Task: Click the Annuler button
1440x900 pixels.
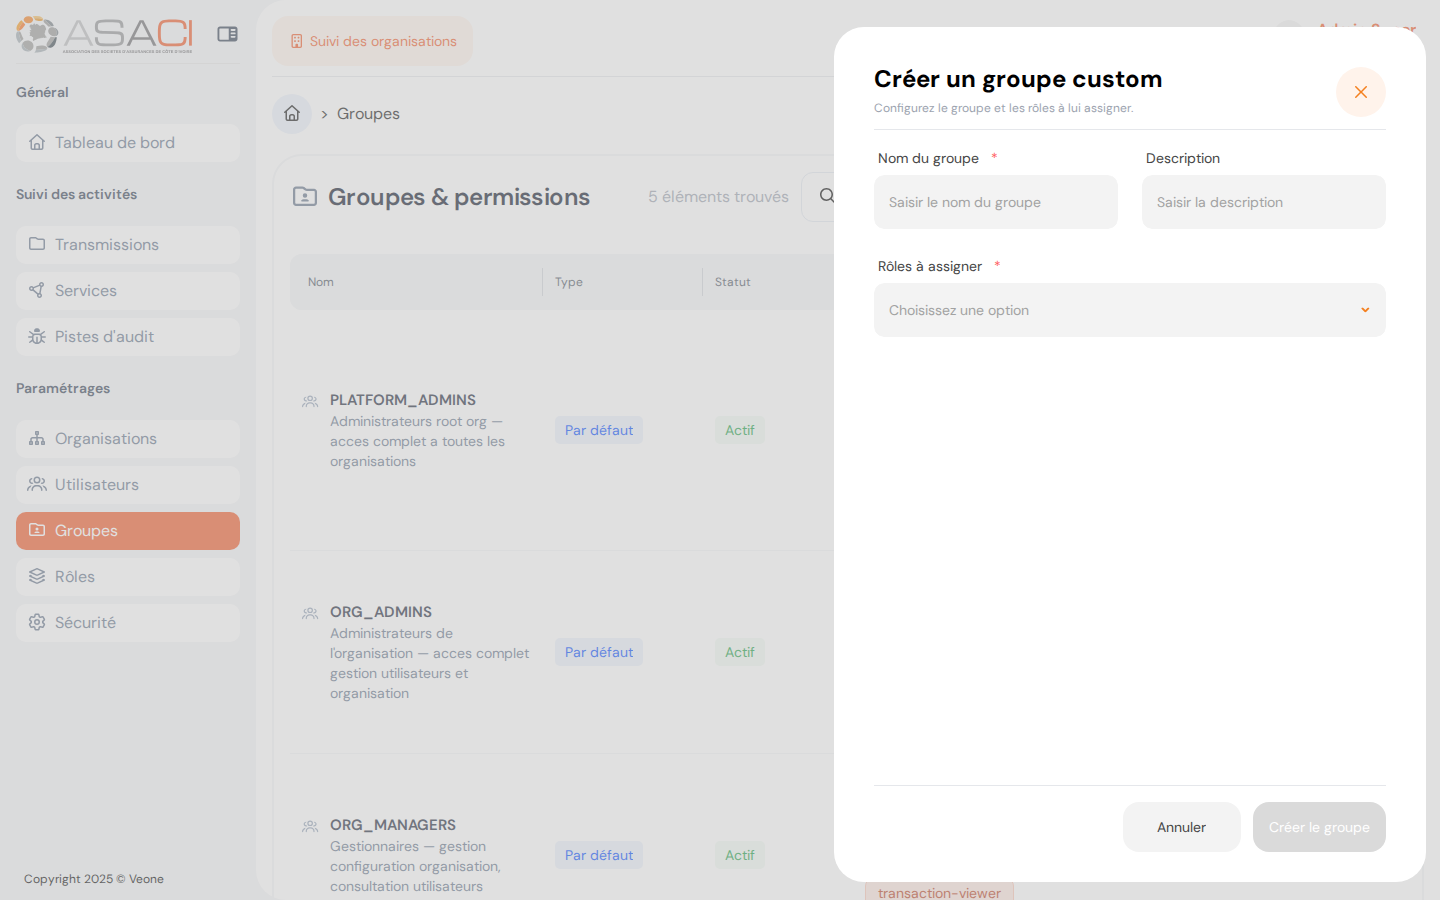Action: click(1181, 827)
